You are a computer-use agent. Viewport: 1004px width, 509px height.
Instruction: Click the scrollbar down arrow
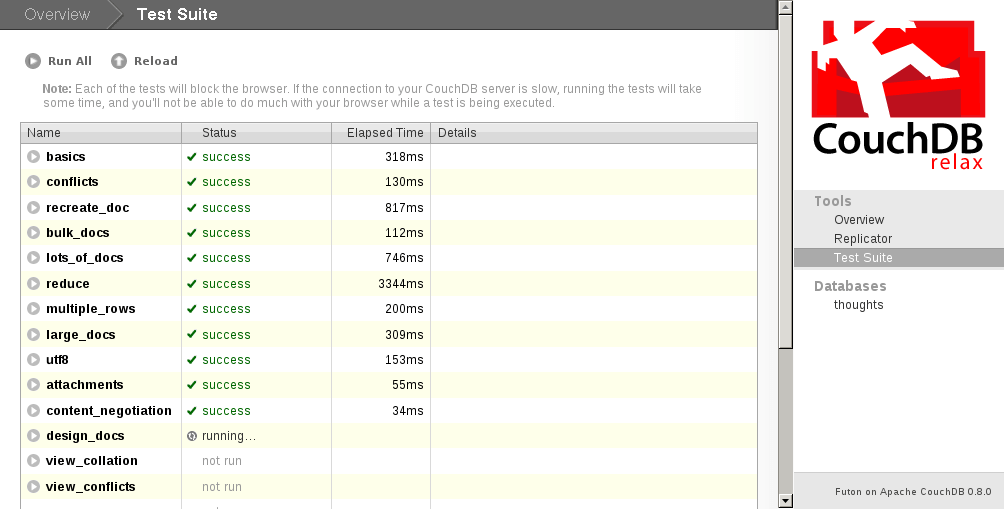click(x=786, y=501)
